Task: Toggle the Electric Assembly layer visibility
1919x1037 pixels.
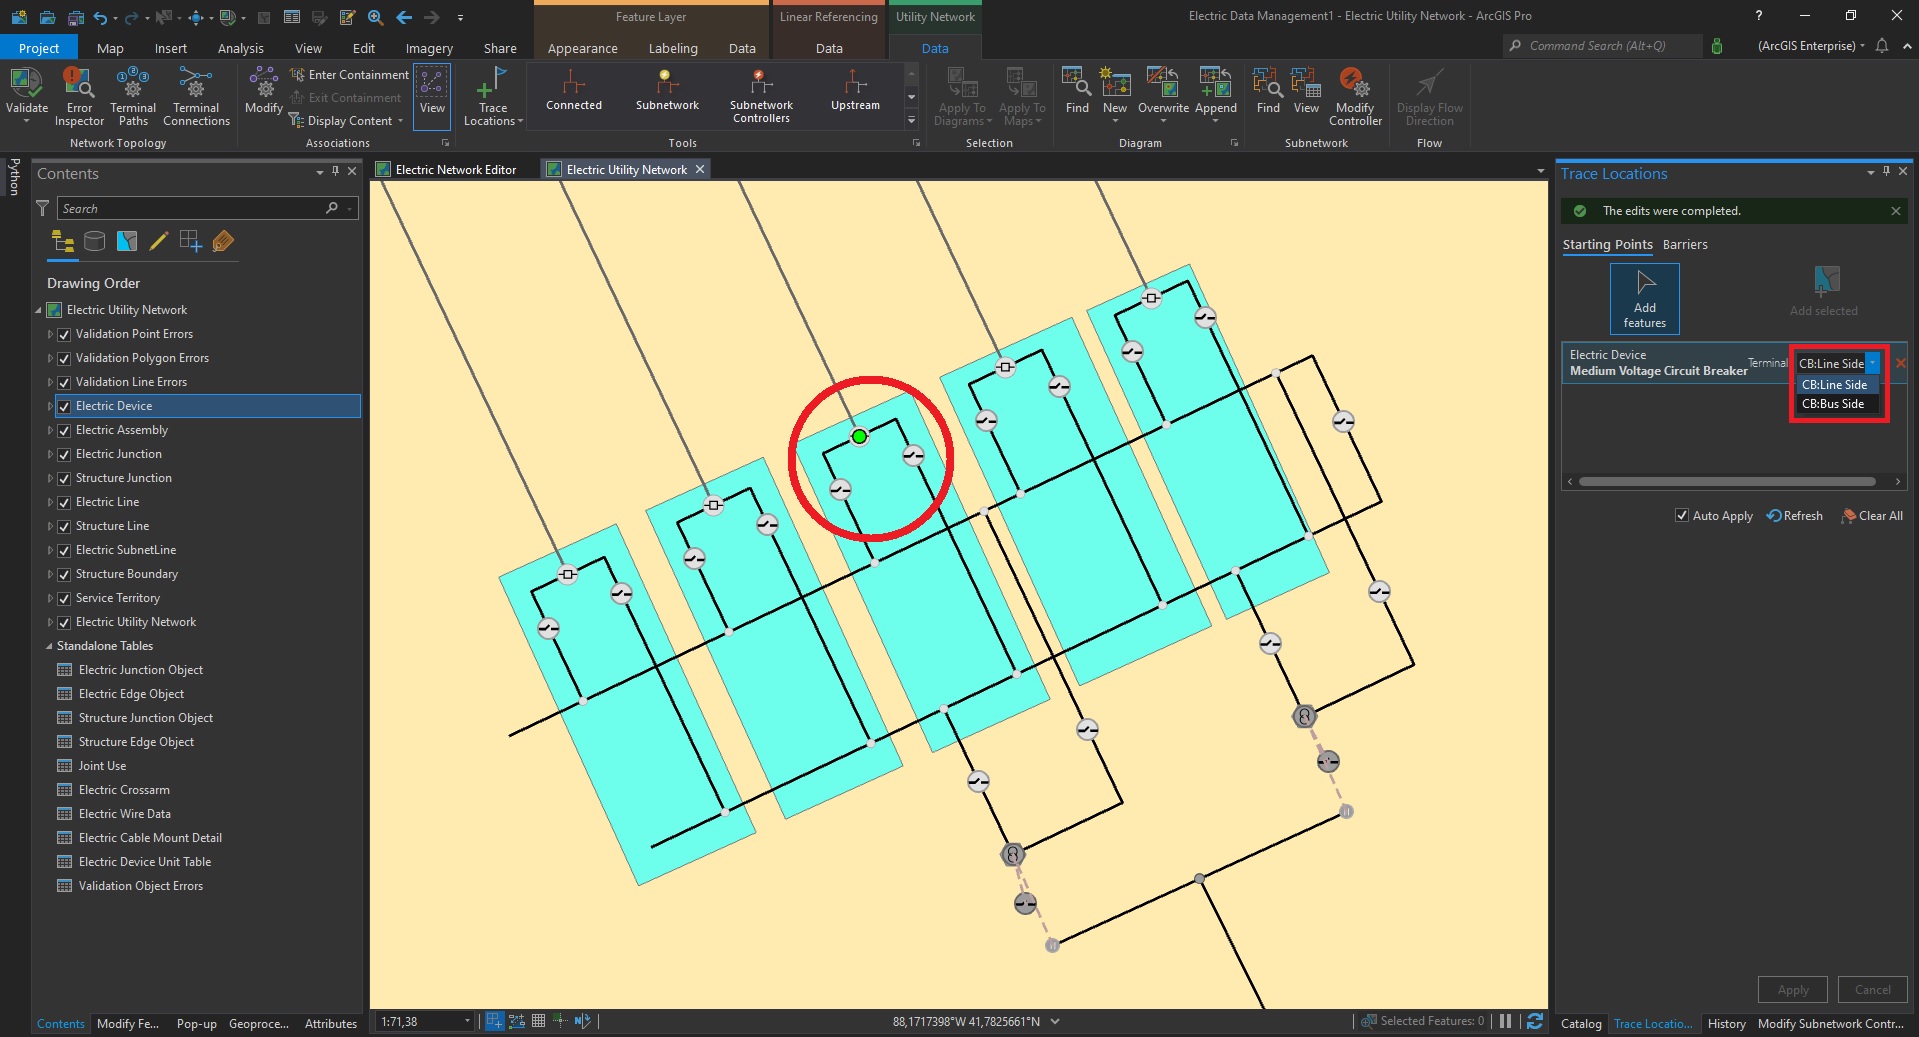Action: coord(64,430)
